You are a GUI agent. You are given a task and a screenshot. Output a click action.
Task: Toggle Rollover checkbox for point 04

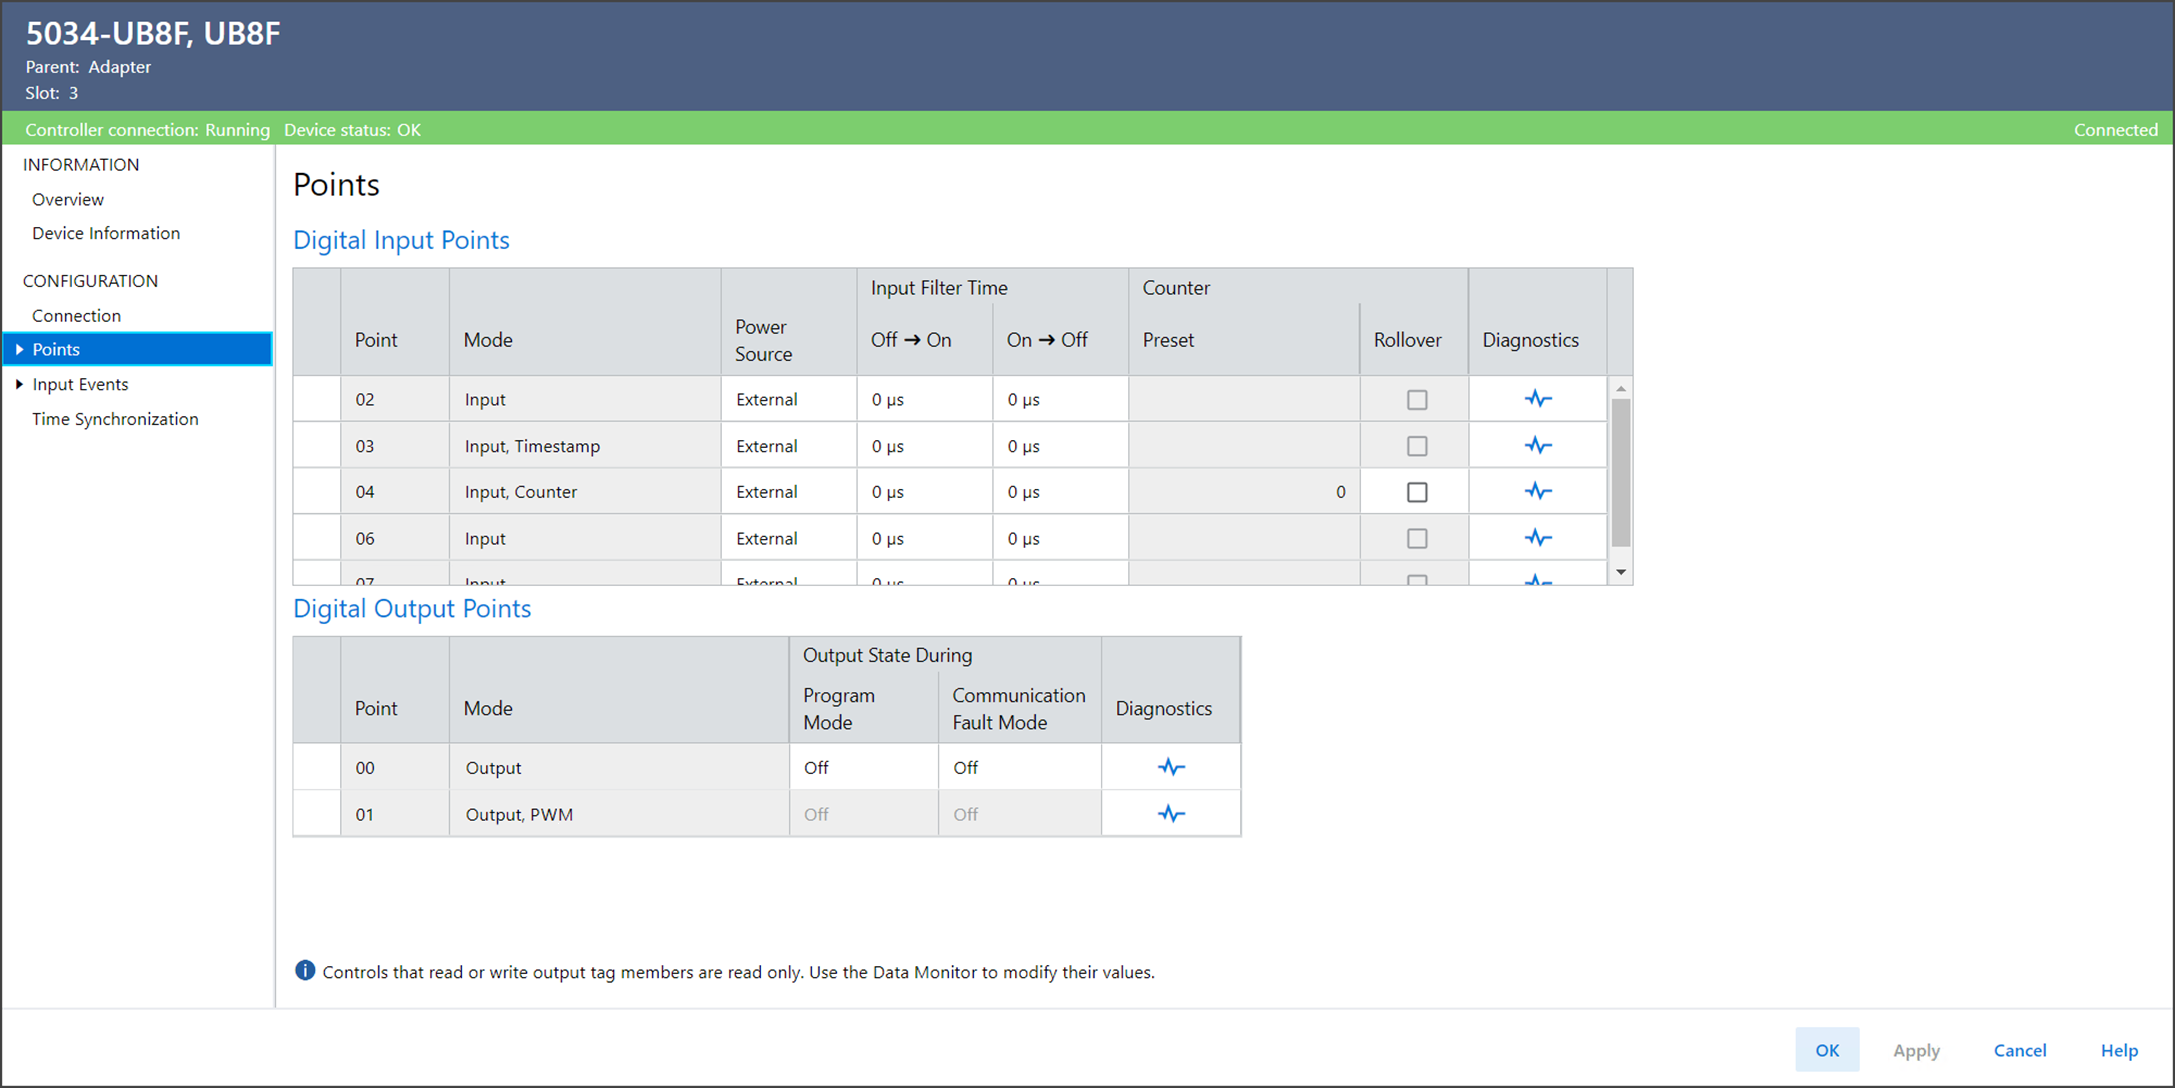click(1416, 492)
